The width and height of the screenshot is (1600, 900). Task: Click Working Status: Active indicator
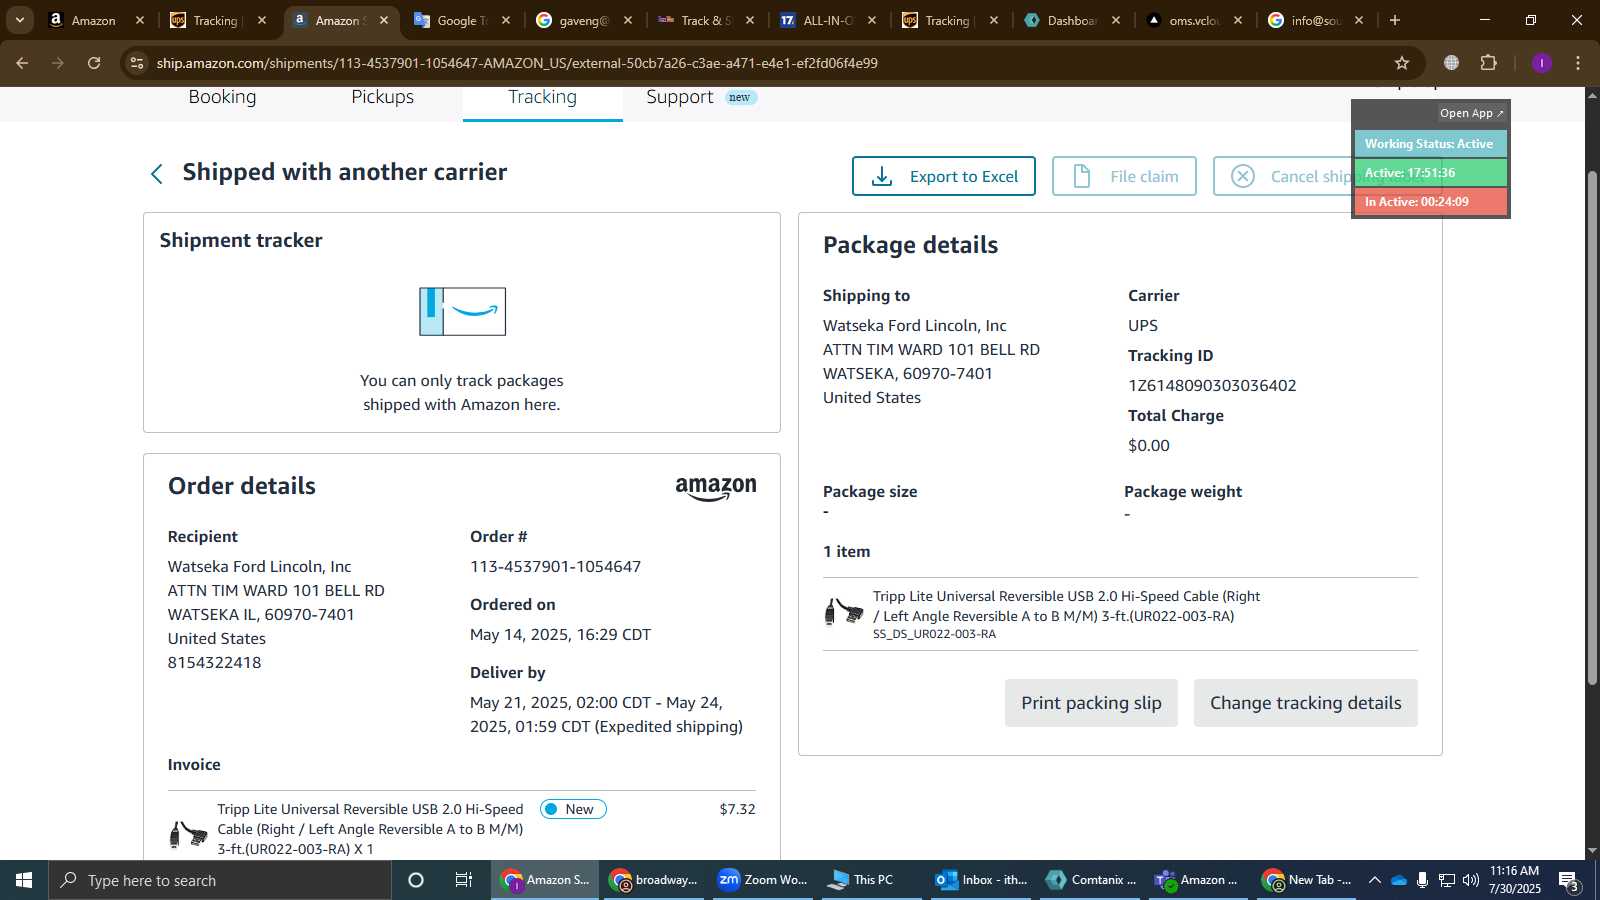pyautogui.click(x=1429, y=144)
